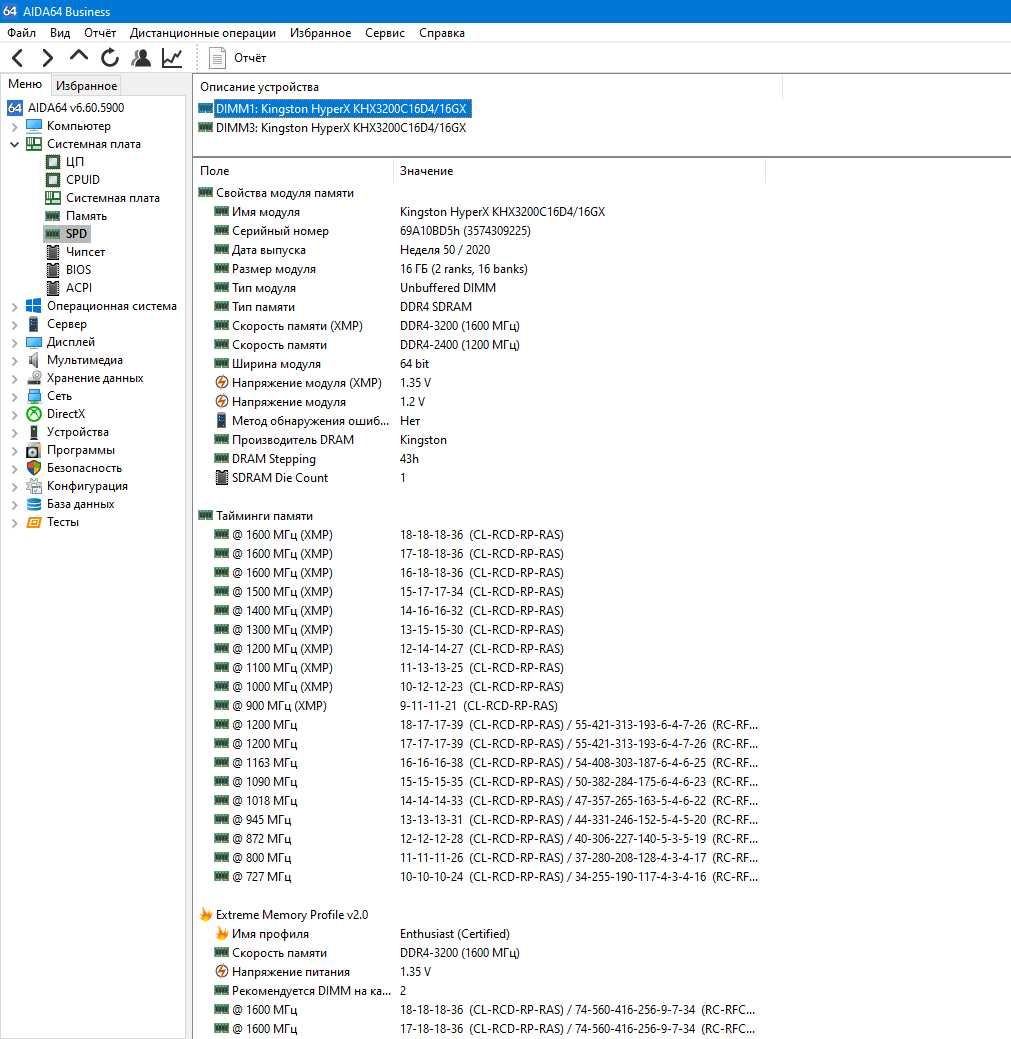
Task: Click the Windows logo Операционная система icon
Action: pos(34,306)
